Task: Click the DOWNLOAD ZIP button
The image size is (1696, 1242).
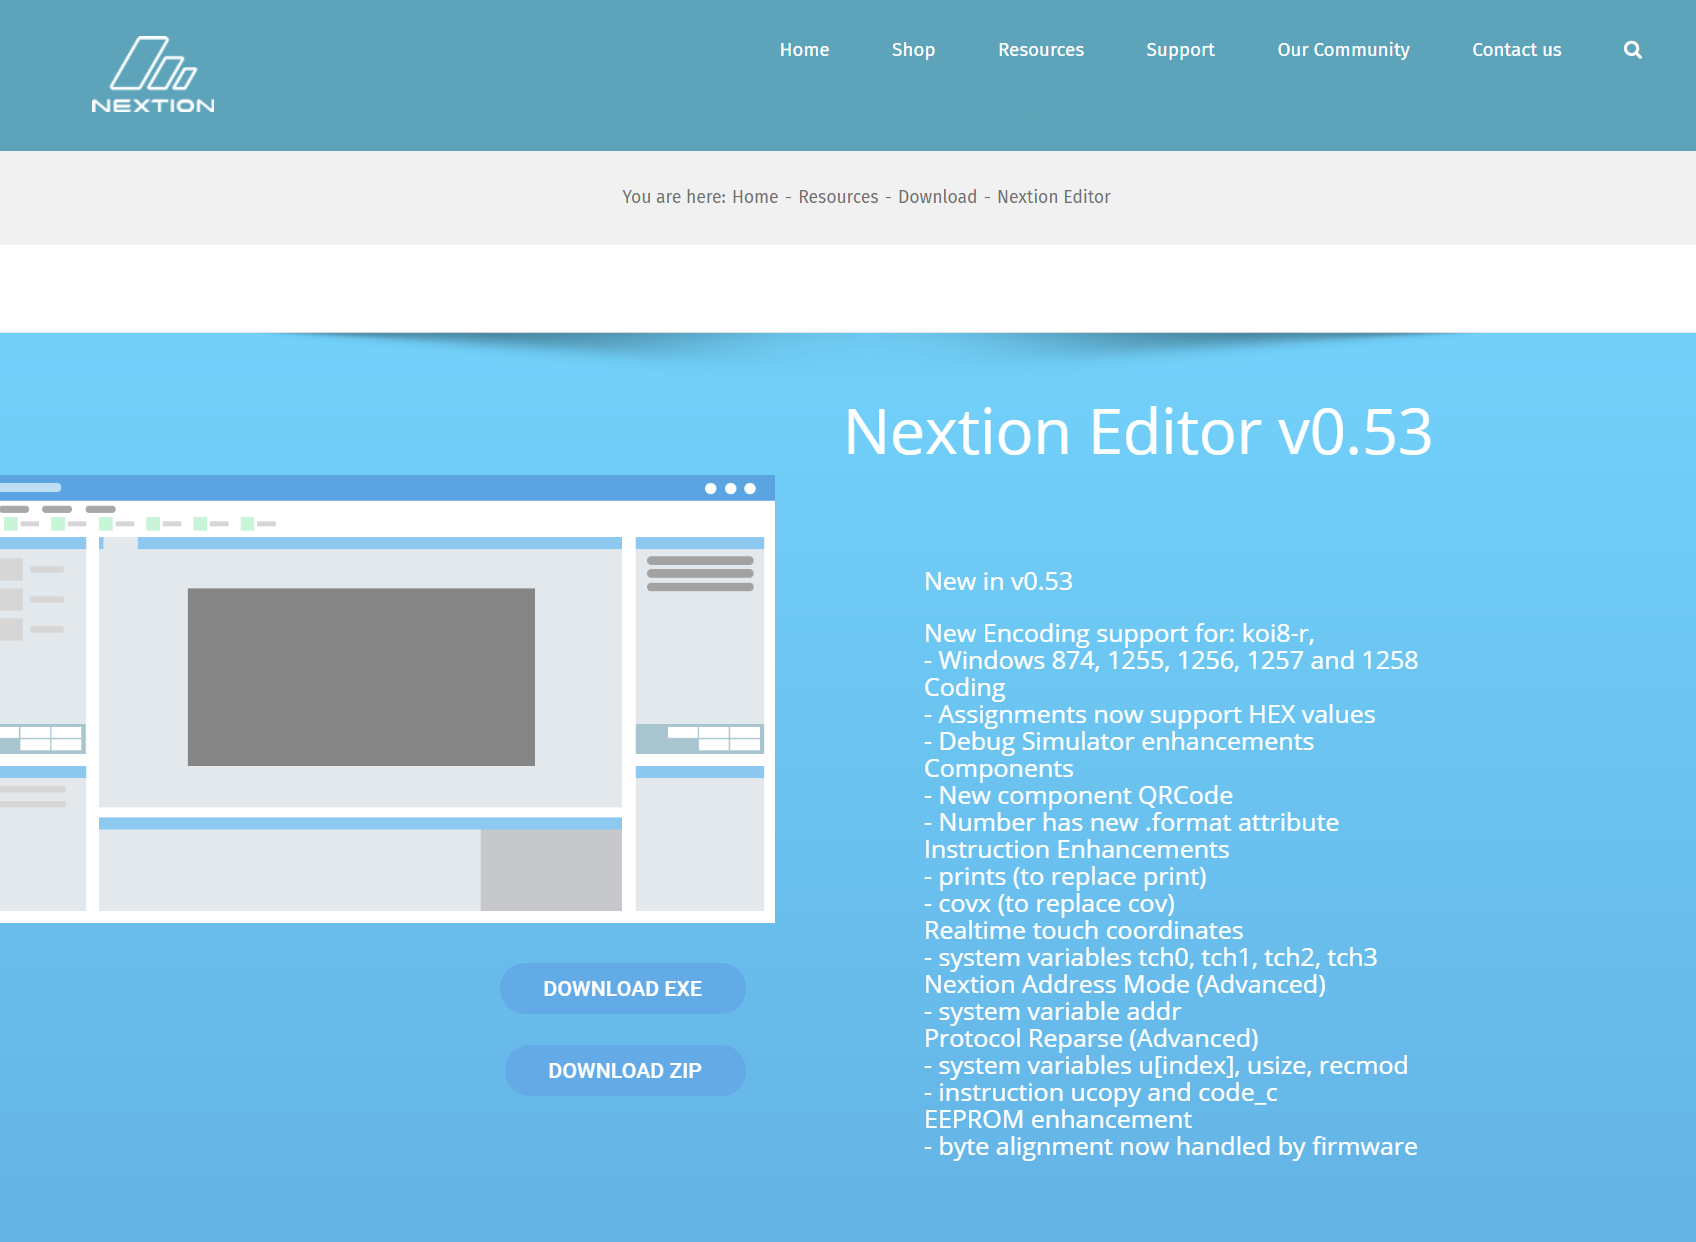Action: [x=625, y=1070]
